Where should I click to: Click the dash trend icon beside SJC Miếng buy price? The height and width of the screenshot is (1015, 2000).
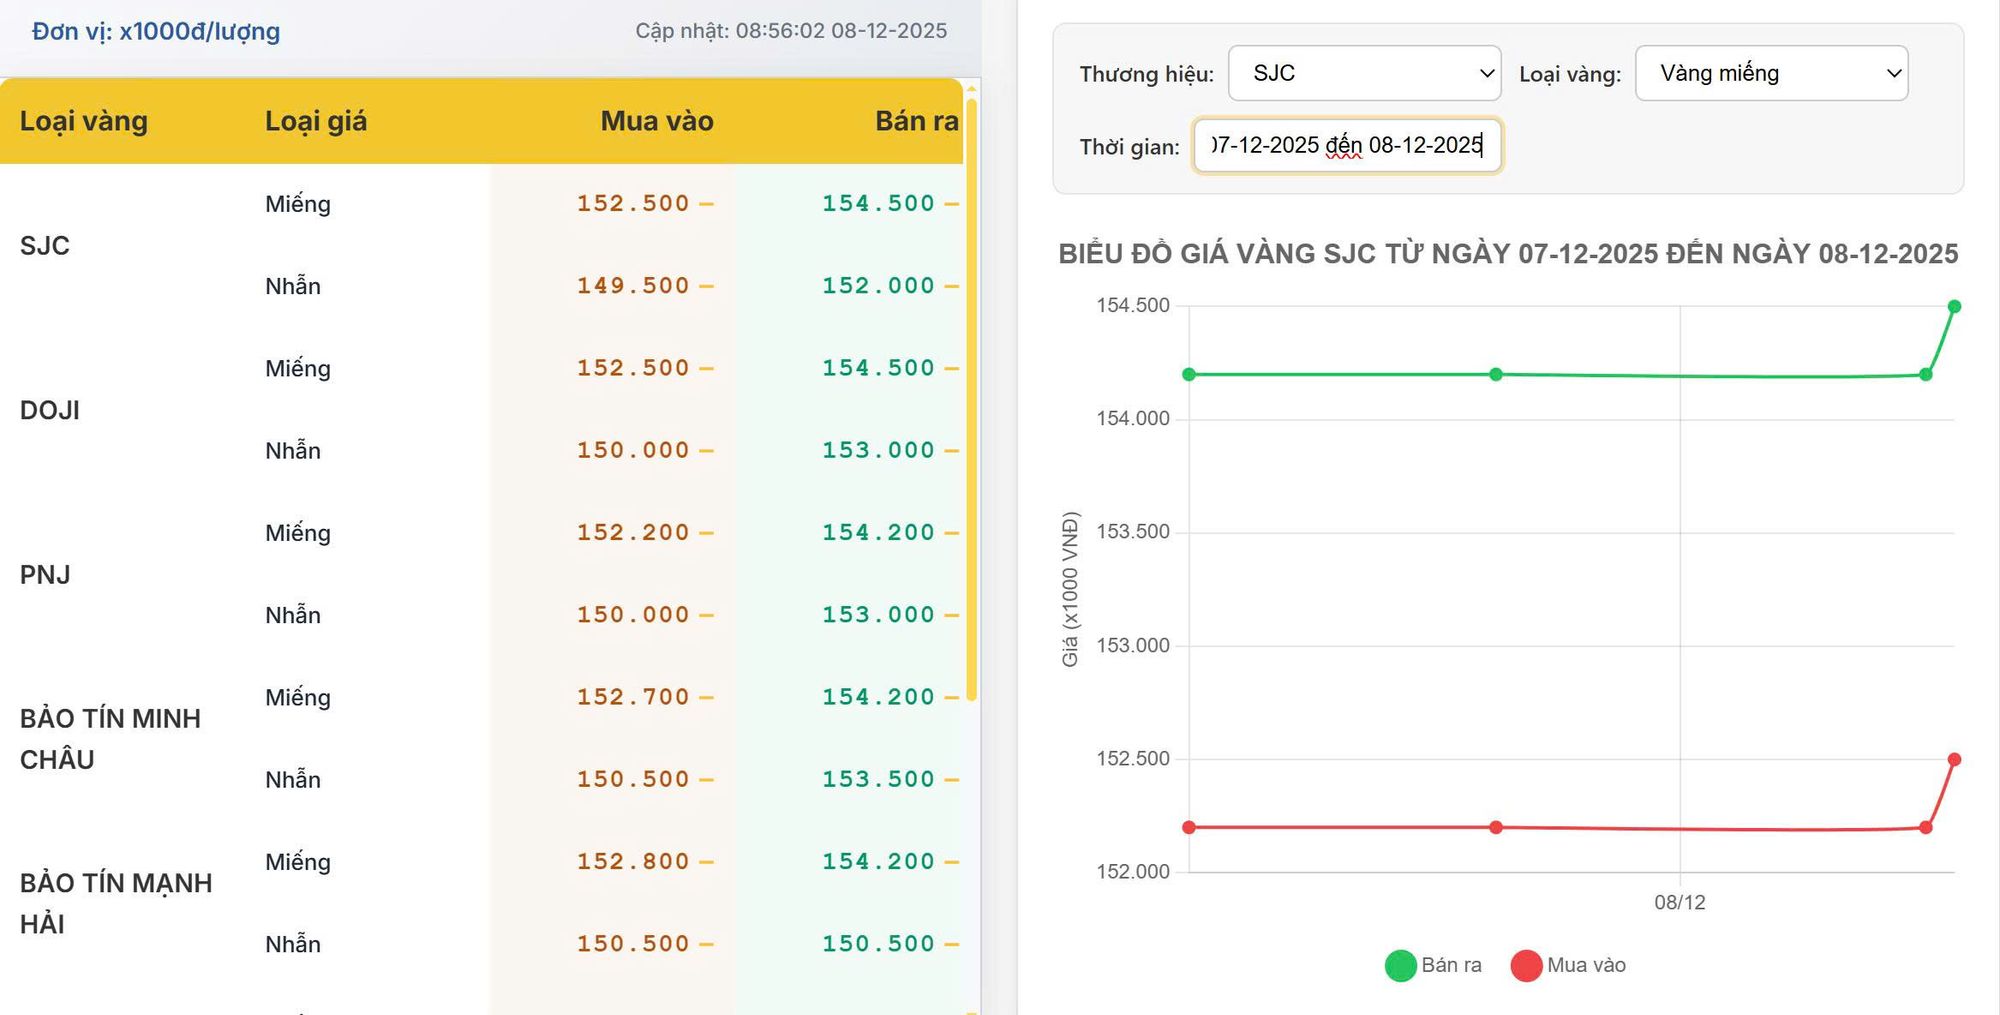pos(710,202)
